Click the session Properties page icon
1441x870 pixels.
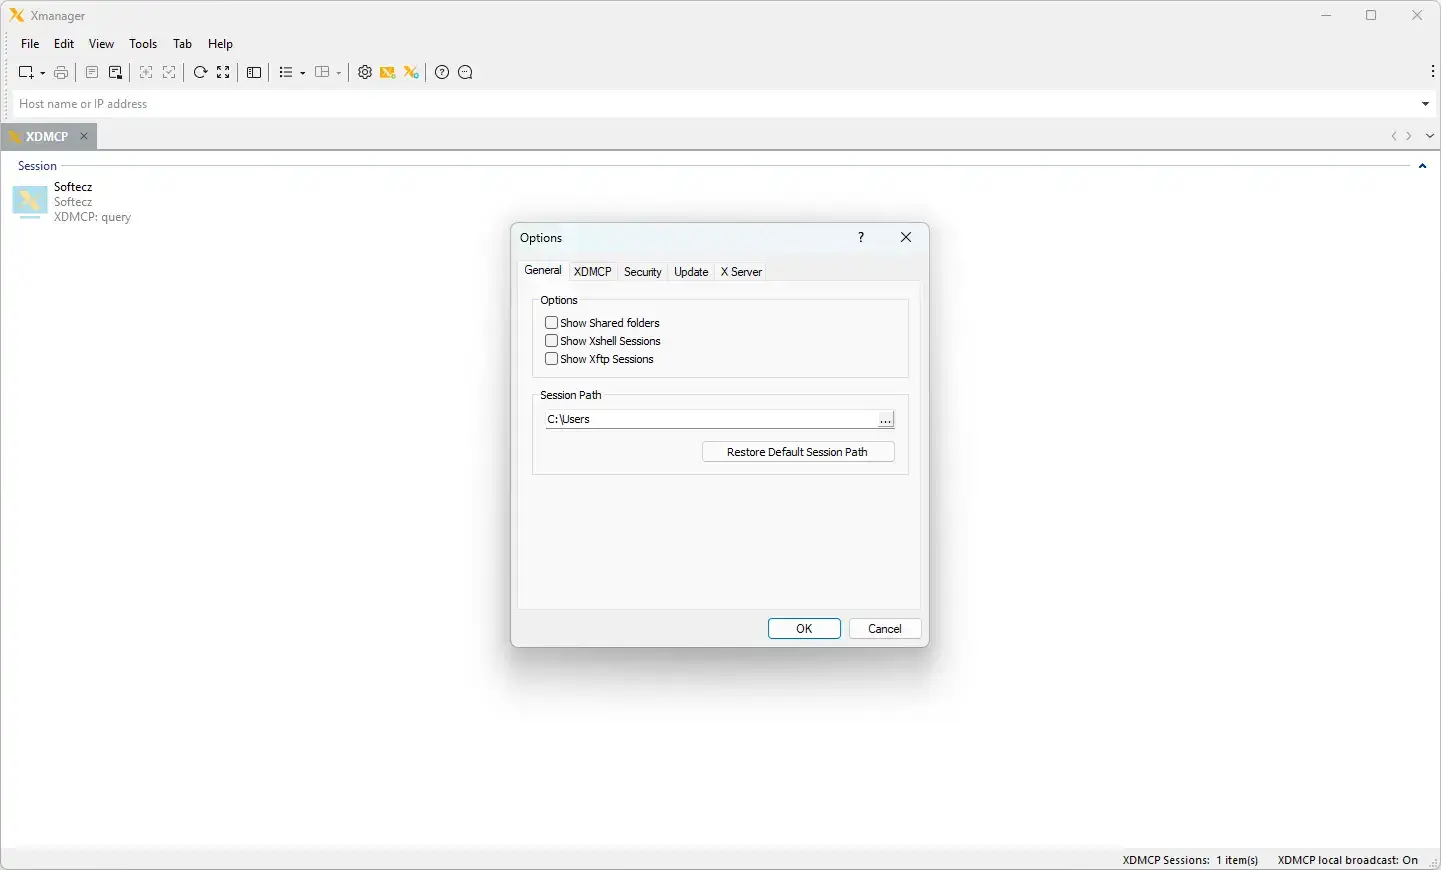point(92,72)
